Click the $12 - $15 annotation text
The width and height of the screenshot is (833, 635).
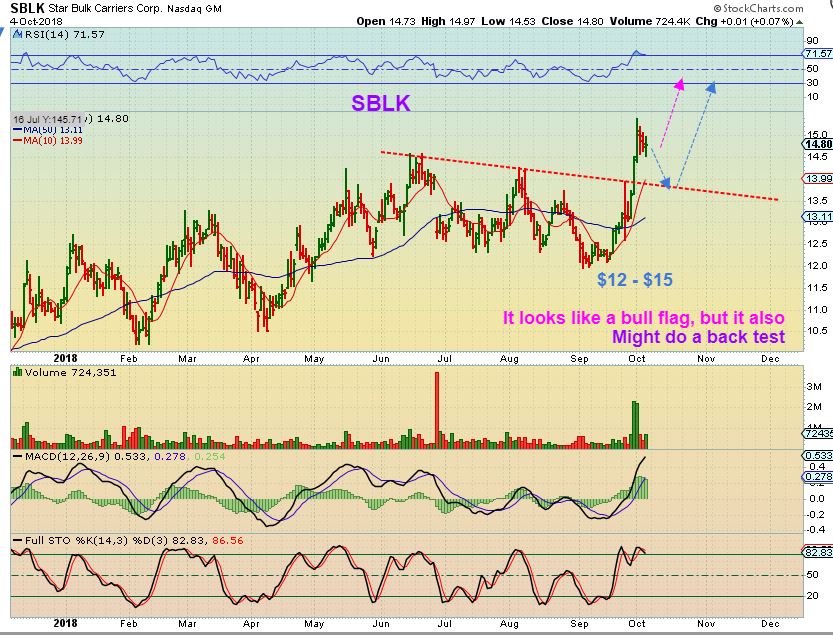635,280
